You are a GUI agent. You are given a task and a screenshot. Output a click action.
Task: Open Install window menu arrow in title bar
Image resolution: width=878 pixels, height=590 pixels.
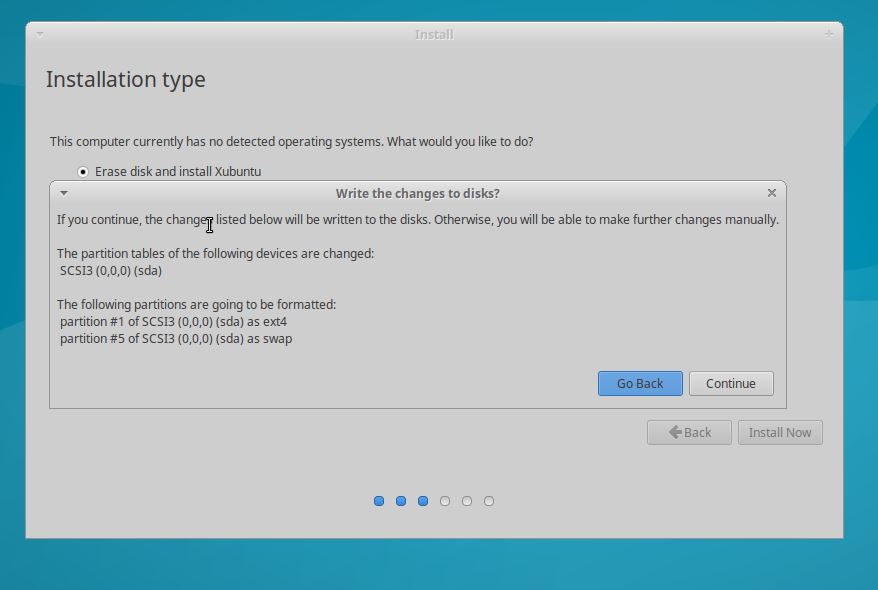point(40,35)
